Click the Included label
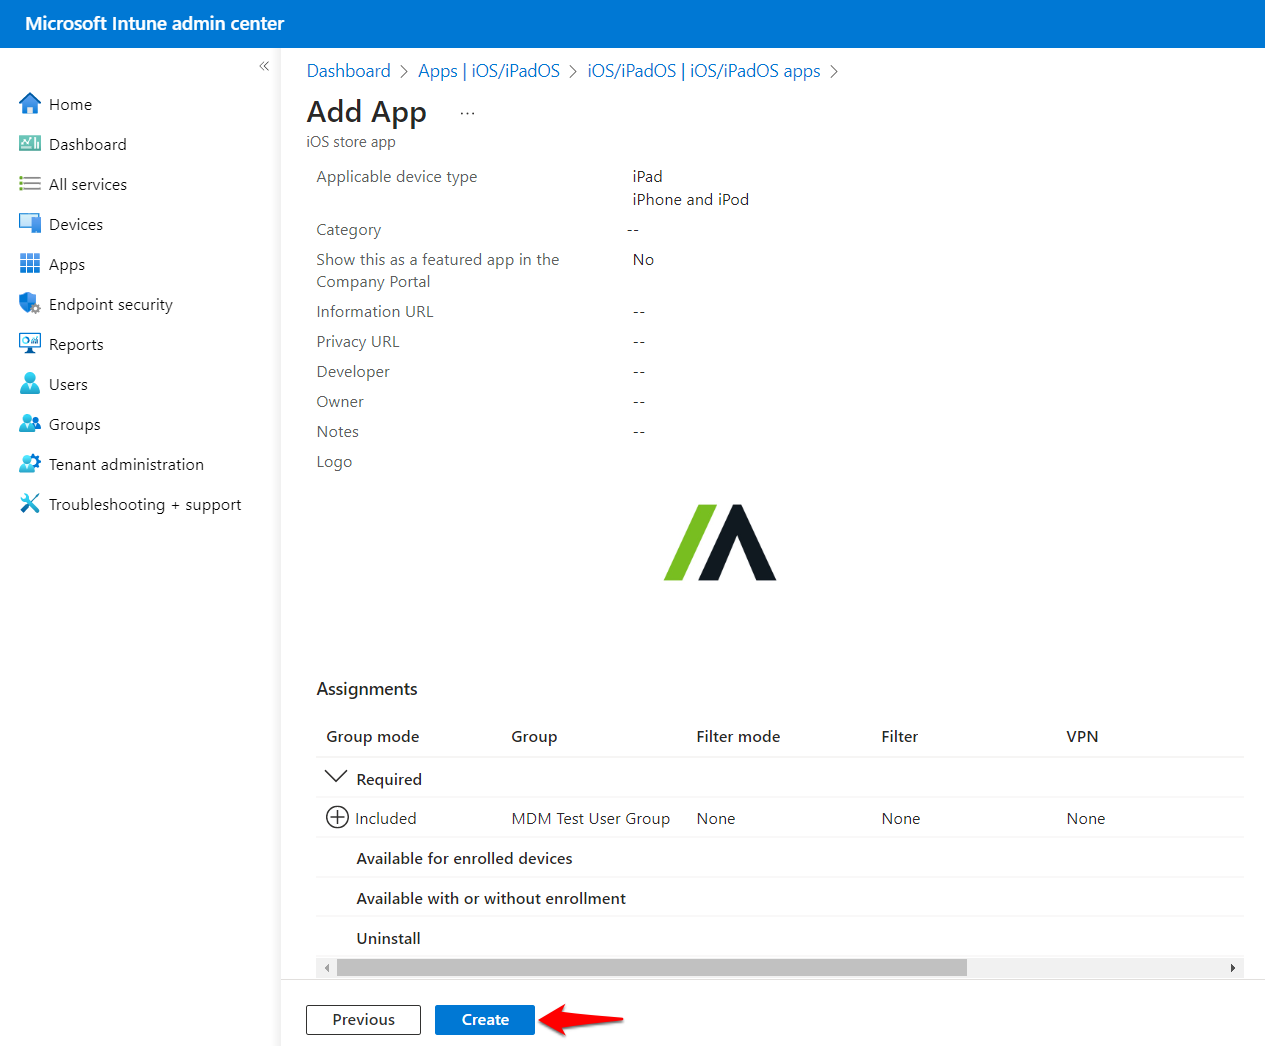This screenshot has height=1046, width=1265. 386,818
